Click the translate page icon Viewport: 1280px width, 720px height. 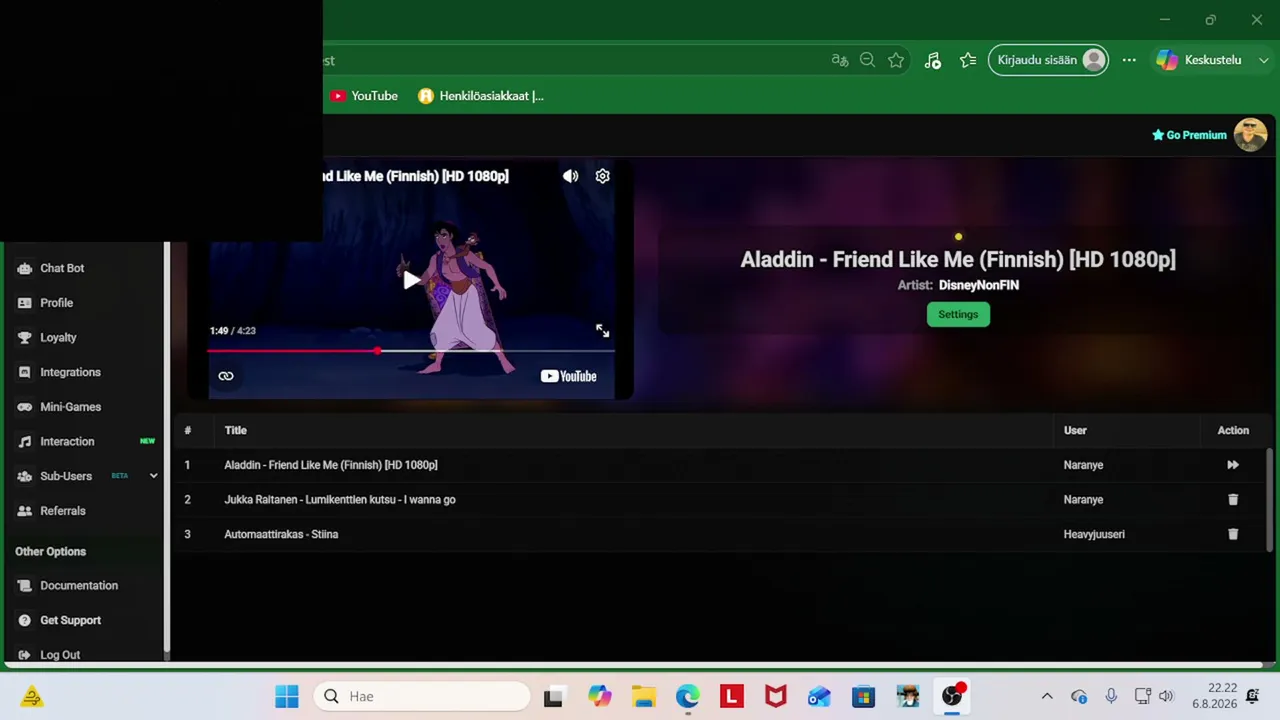tap(840, 60)
